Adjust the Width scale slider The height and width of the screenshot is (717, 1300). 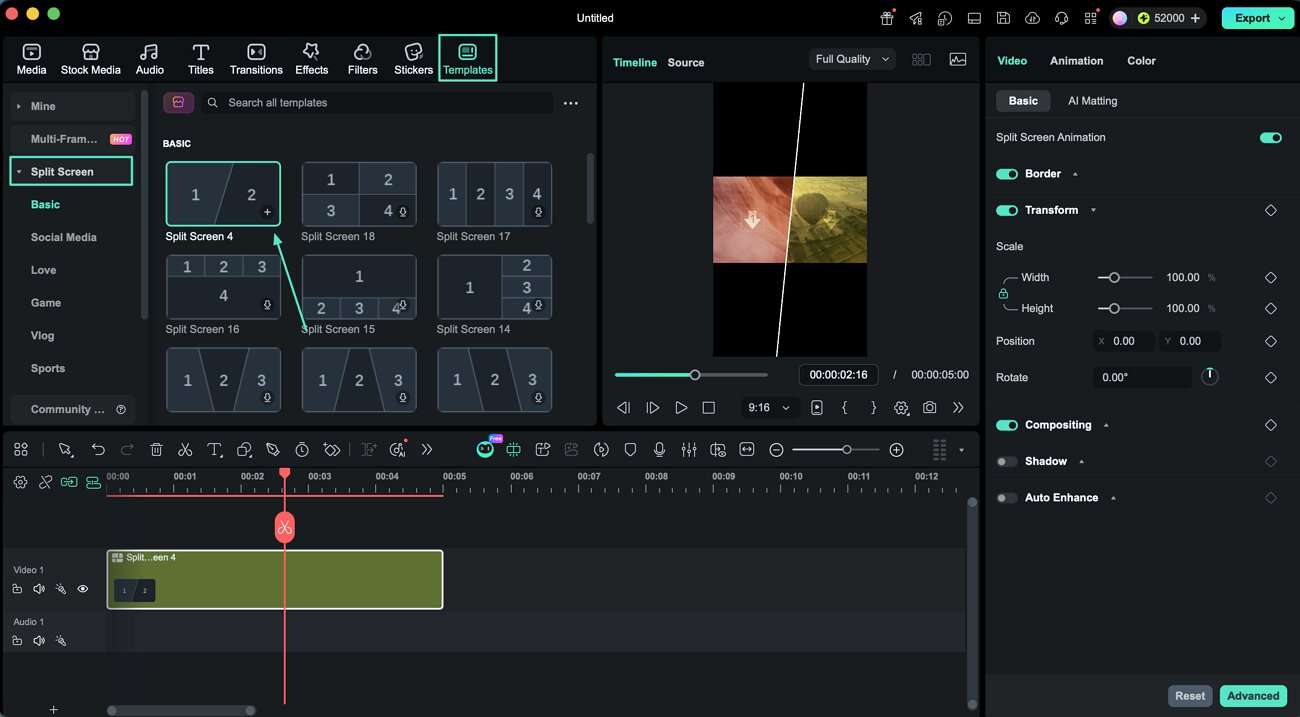(1125, 277)
